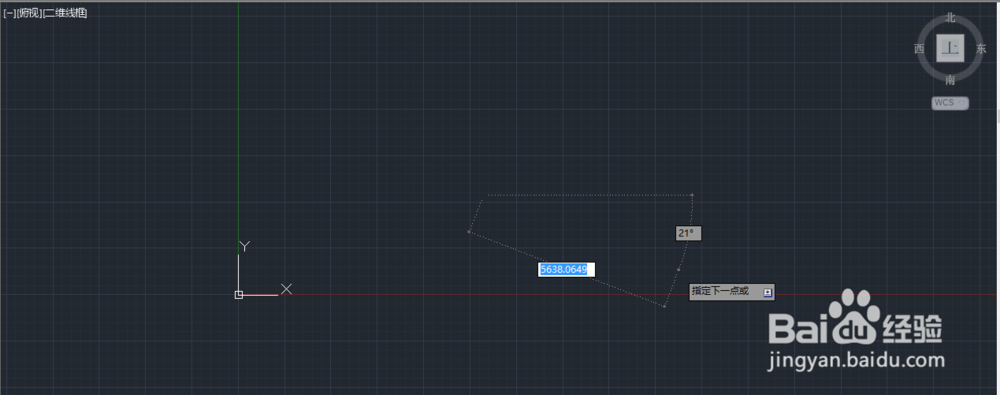This screenshot has height=395, width=1000.
Task: Expand options arrow beside 指定下一点或 prompt
Action: click(768, 292)
